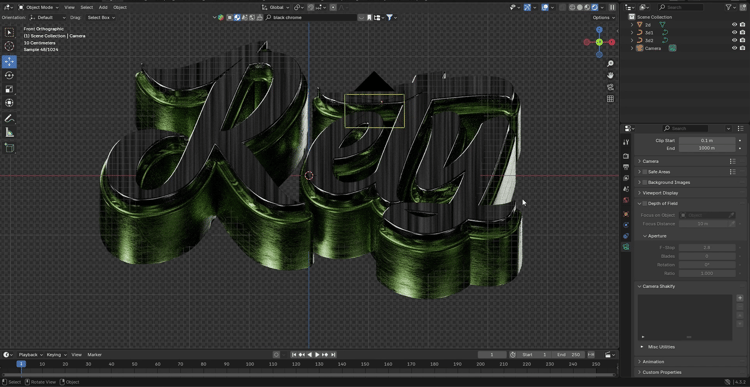The width and height of the screenshot is (750, 387).
Task: Add a Camera Shakify entry with plus button
Action: [740, 298]
